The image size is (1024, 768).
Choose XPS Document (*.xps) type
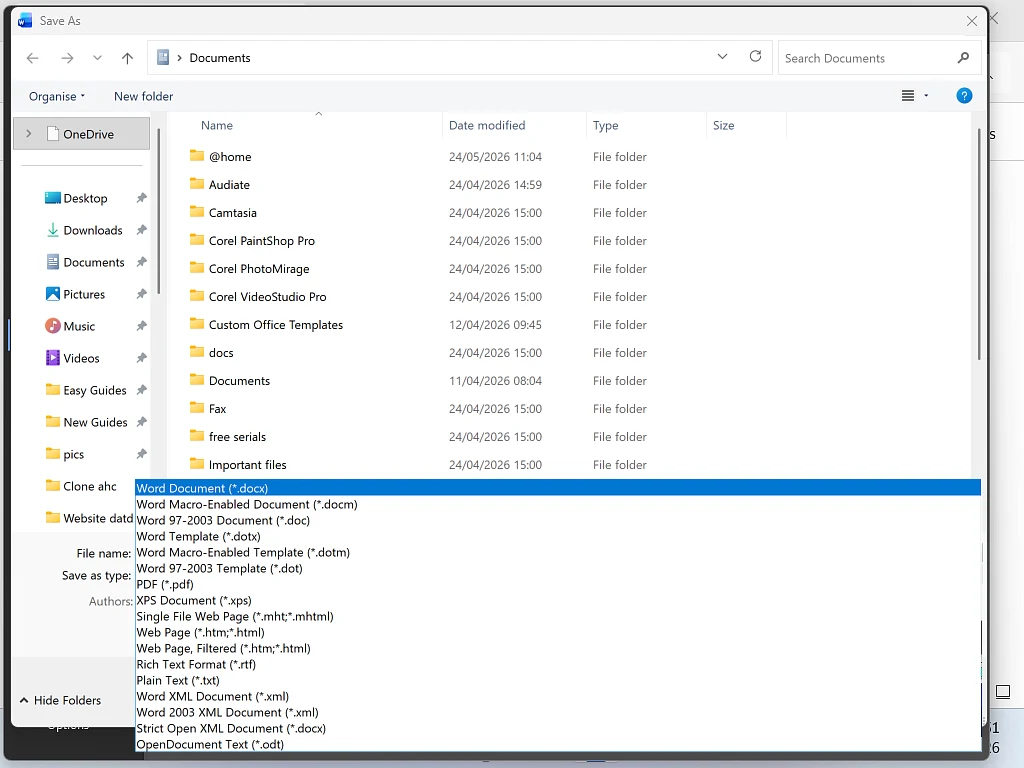pos(558,600)
